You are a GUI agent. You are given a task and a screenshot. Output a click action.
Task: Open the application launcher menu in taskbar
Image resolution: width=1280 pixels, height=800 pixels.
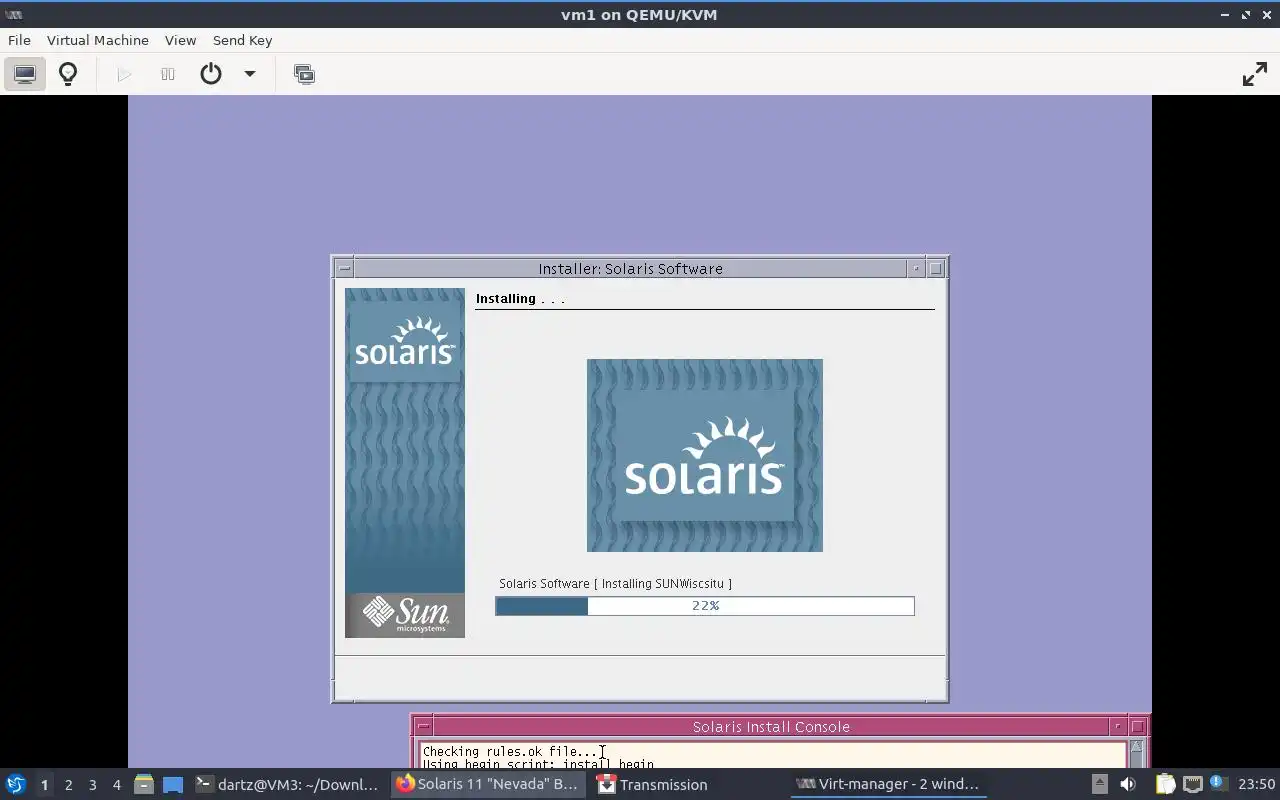pos(15,784)
